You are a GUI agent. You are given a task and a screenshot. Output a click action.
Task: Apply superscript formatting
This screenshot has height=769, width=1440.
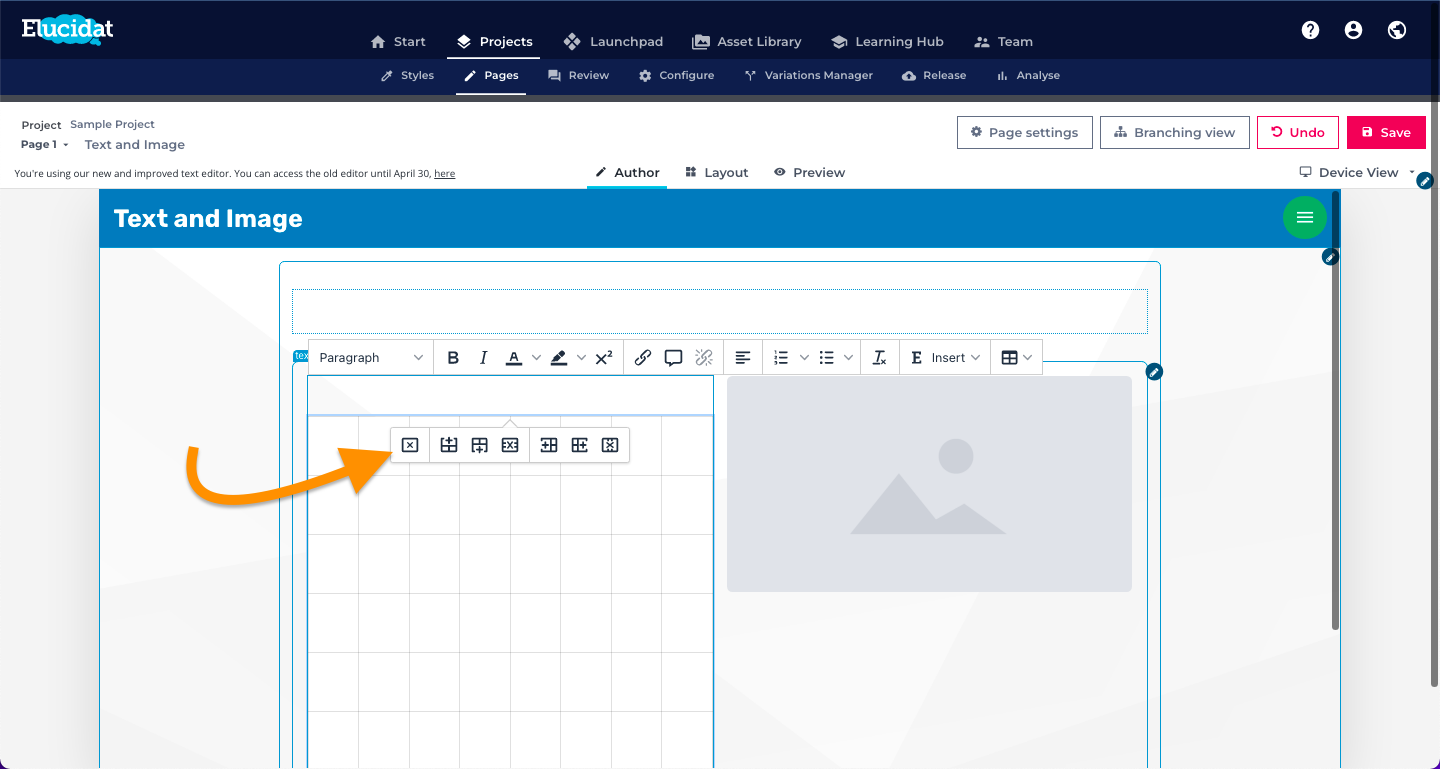604,358
